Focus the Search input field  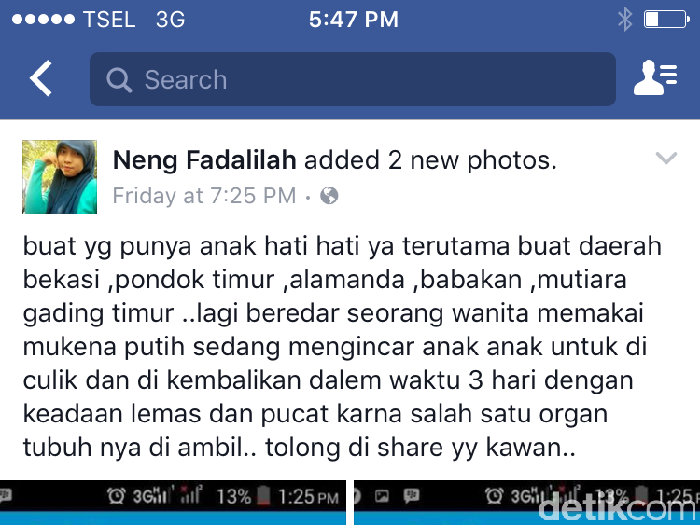pos(353,79)
